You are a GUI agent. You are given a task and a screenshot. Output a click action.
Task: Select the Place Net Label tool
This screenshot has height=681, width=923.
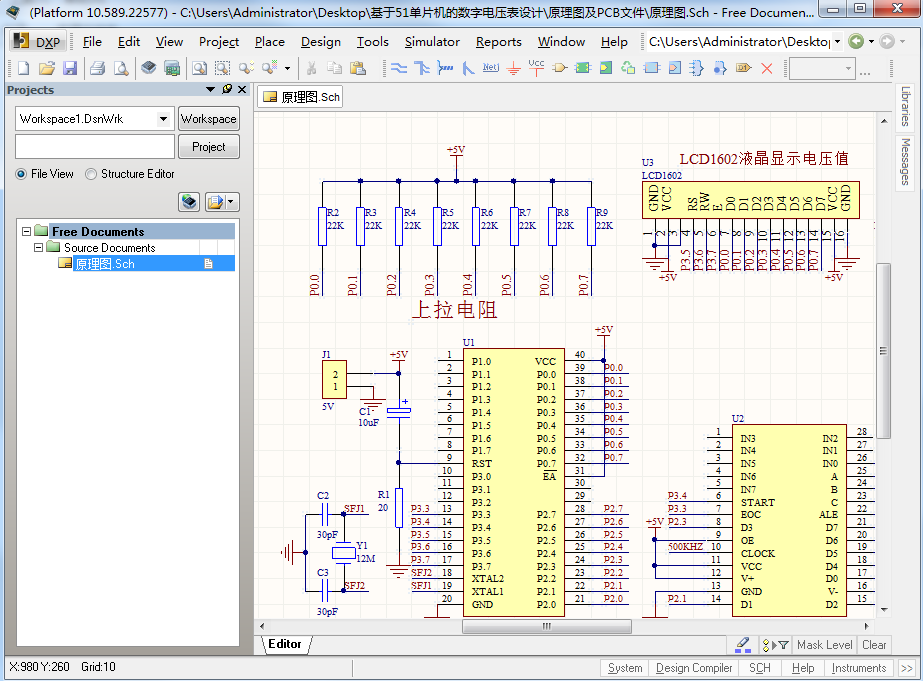click(x=490, y=68)
